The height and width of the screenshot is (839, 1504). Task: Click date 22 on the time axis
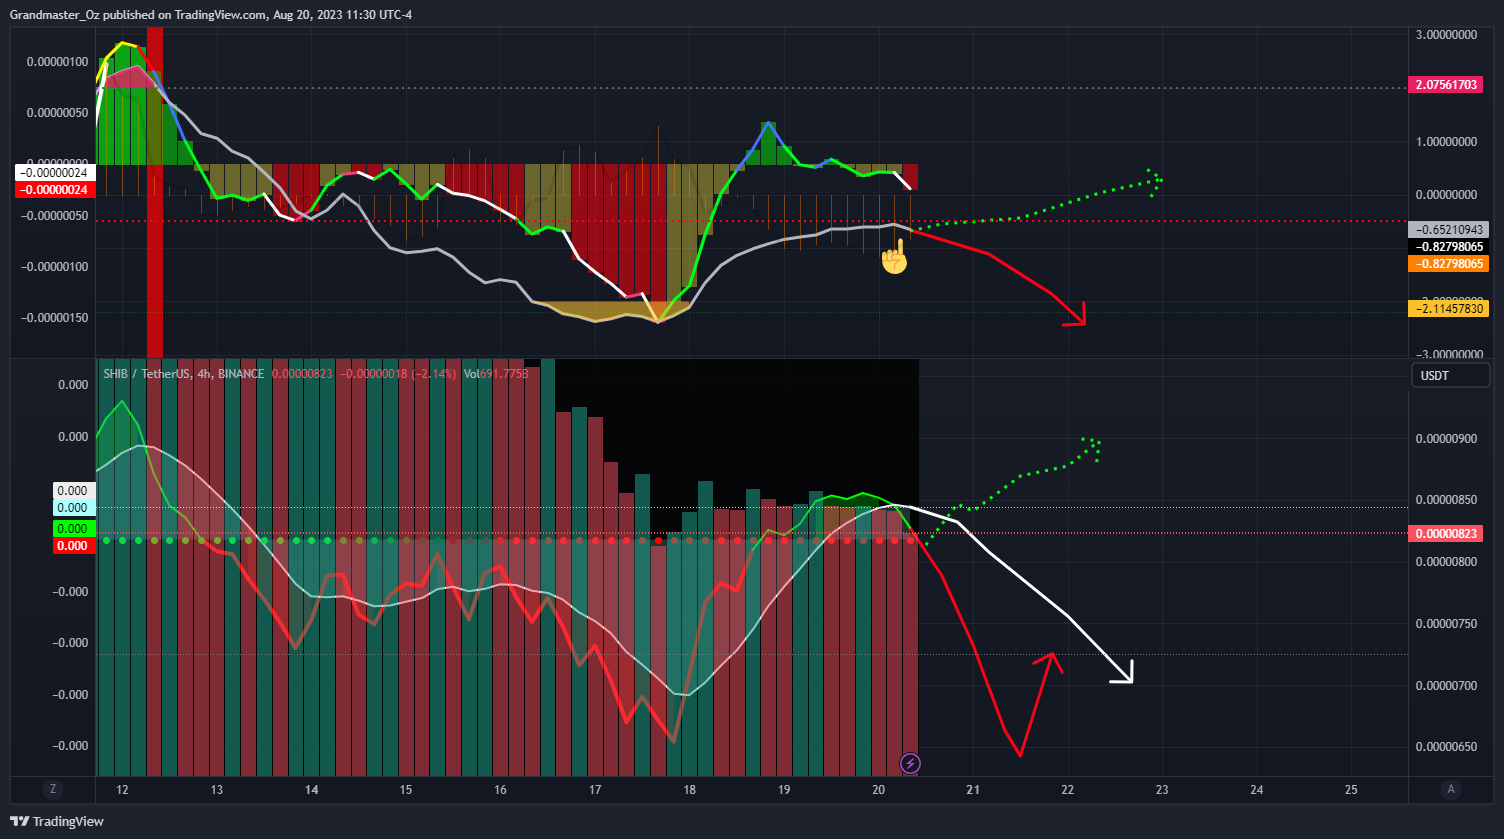[x=1067, y=790]
